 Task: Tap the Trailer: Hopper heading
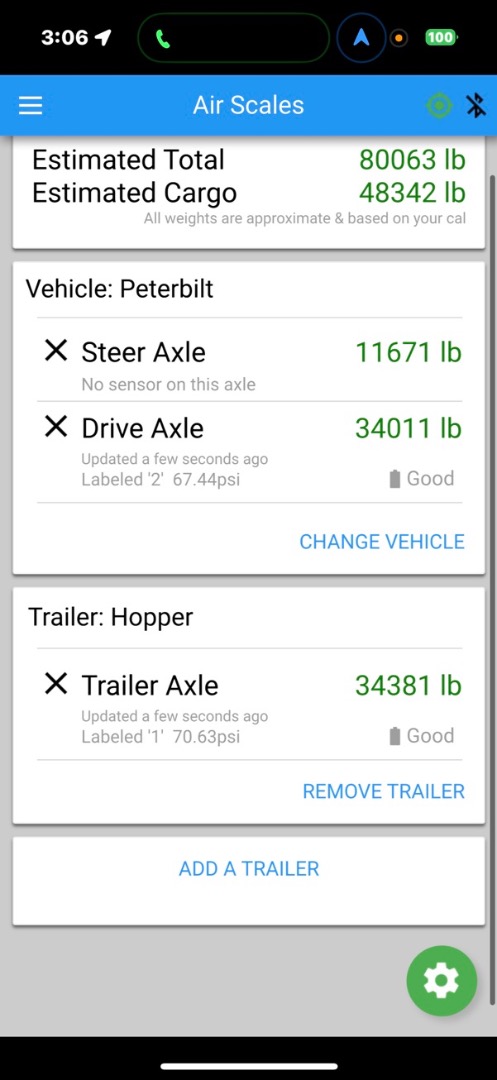[110, 616]
